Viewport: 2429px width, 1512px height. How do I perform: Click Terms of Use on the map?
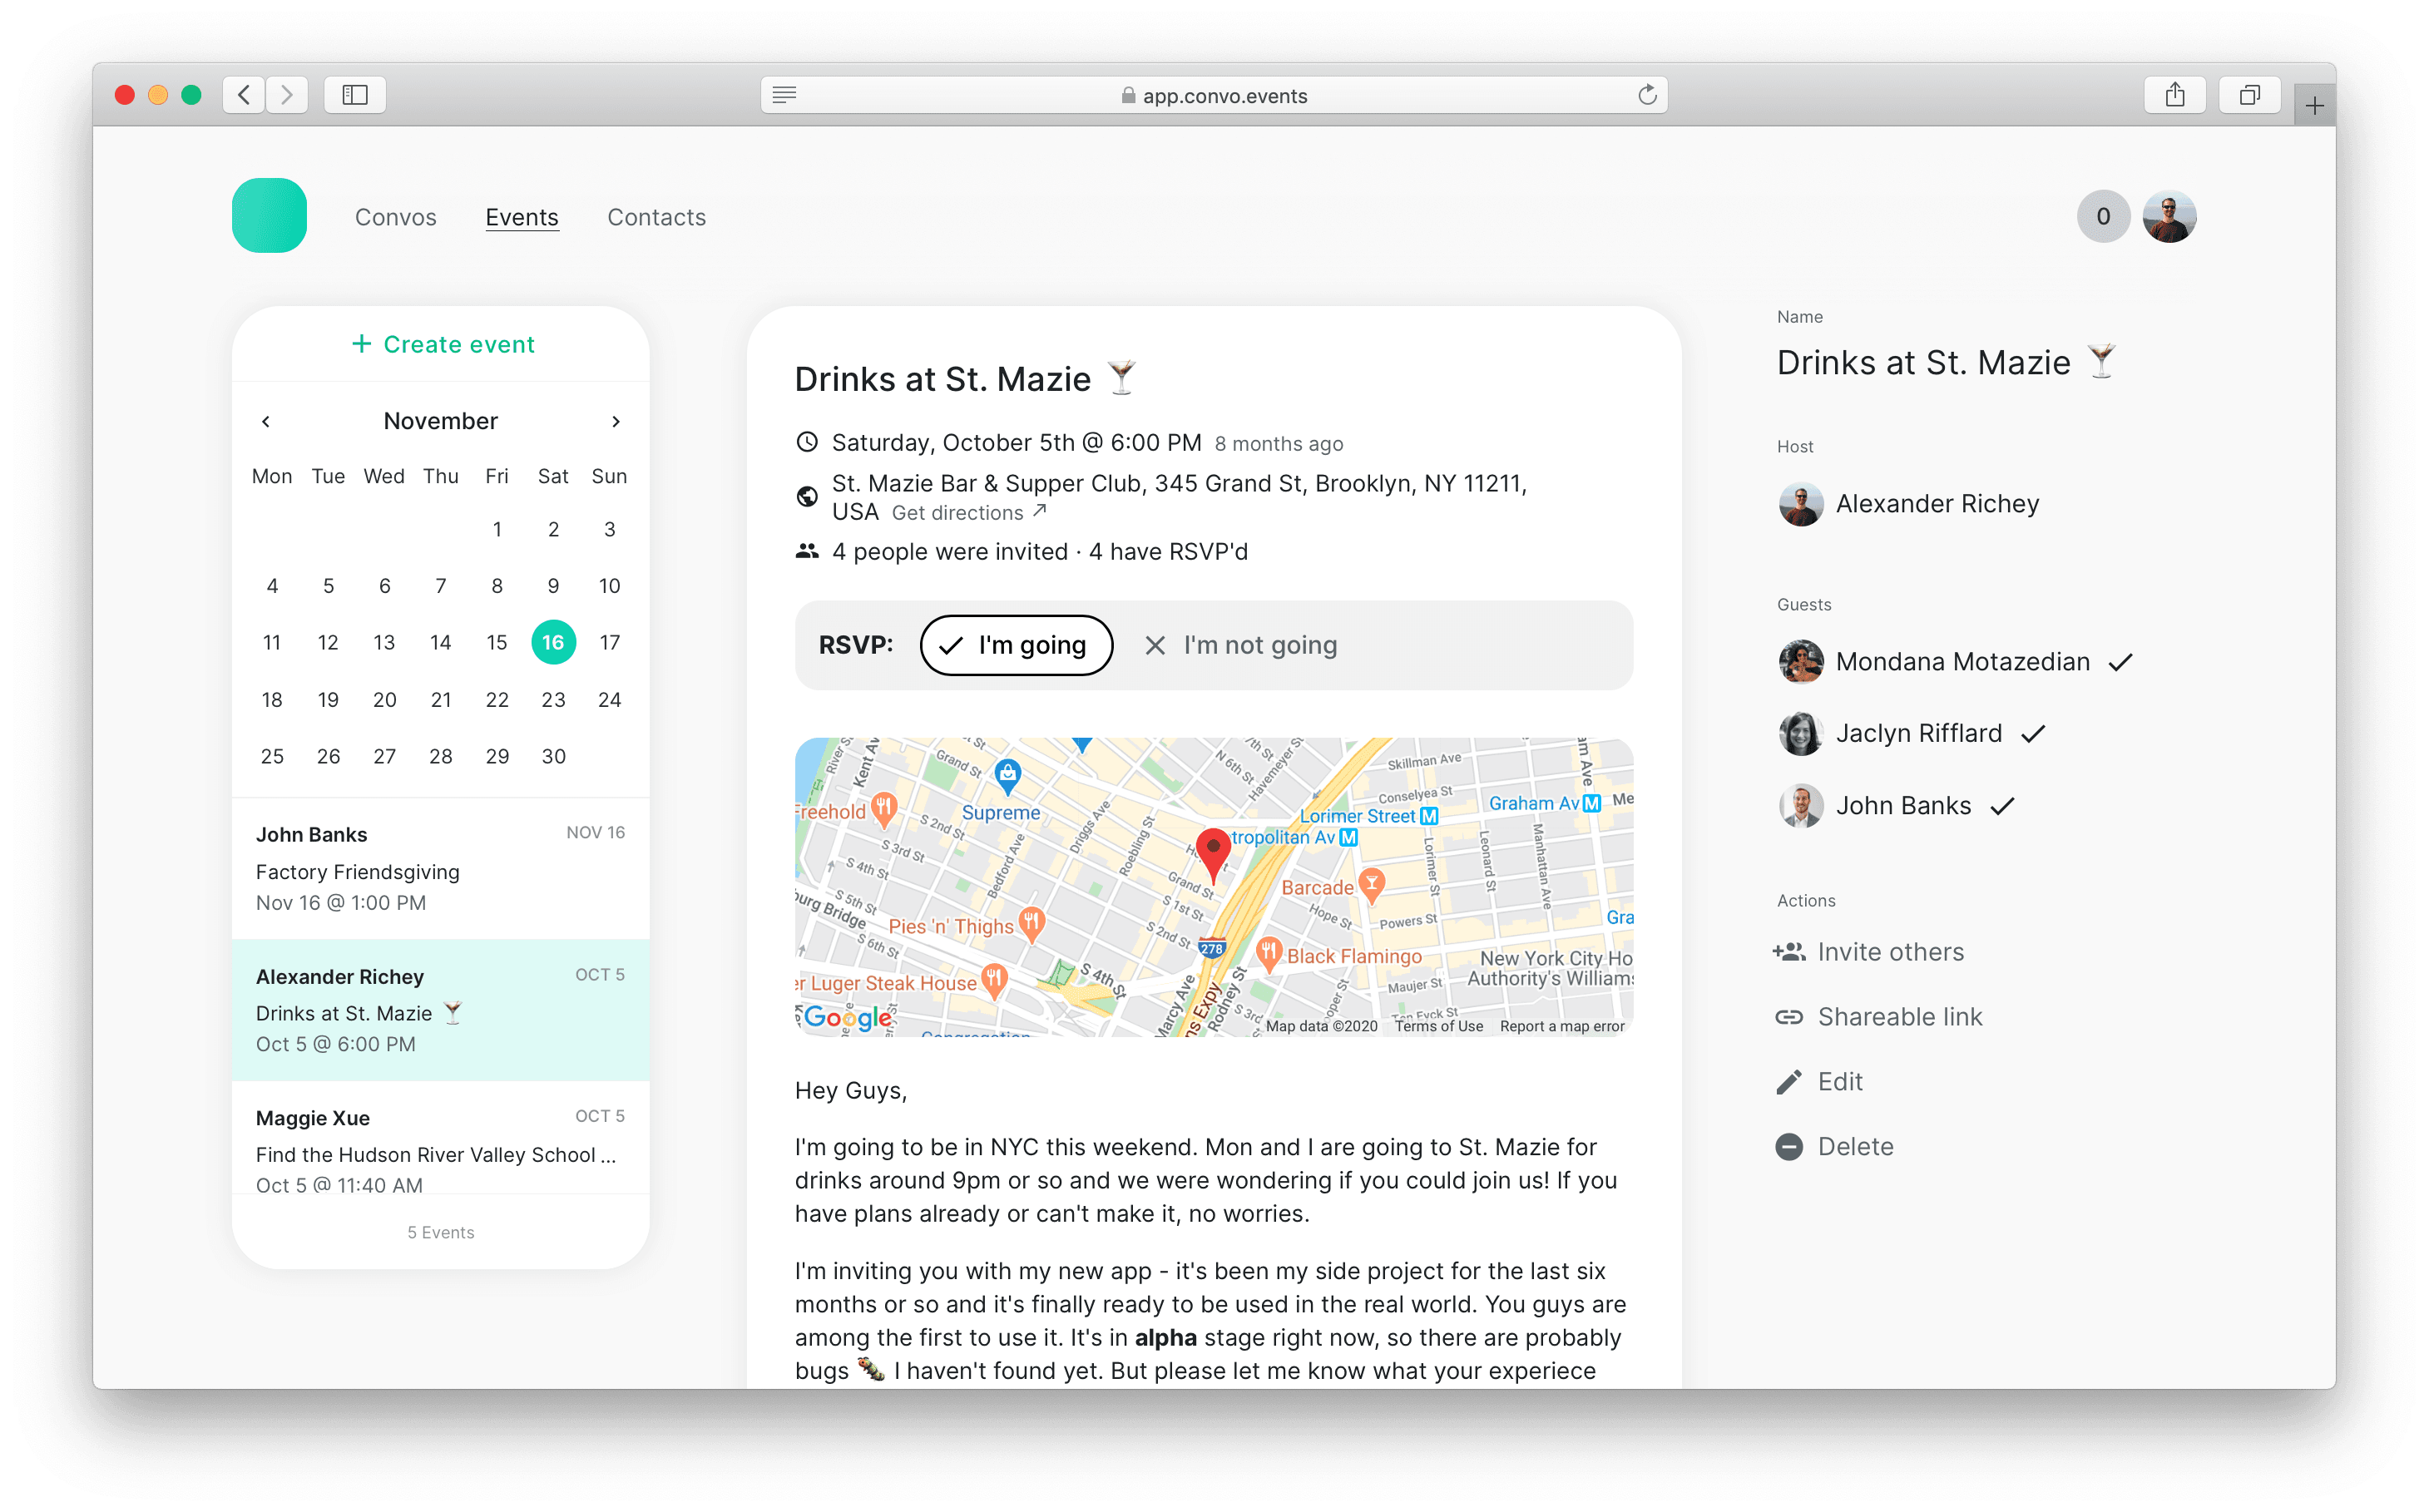(x=1438, y=1026)
